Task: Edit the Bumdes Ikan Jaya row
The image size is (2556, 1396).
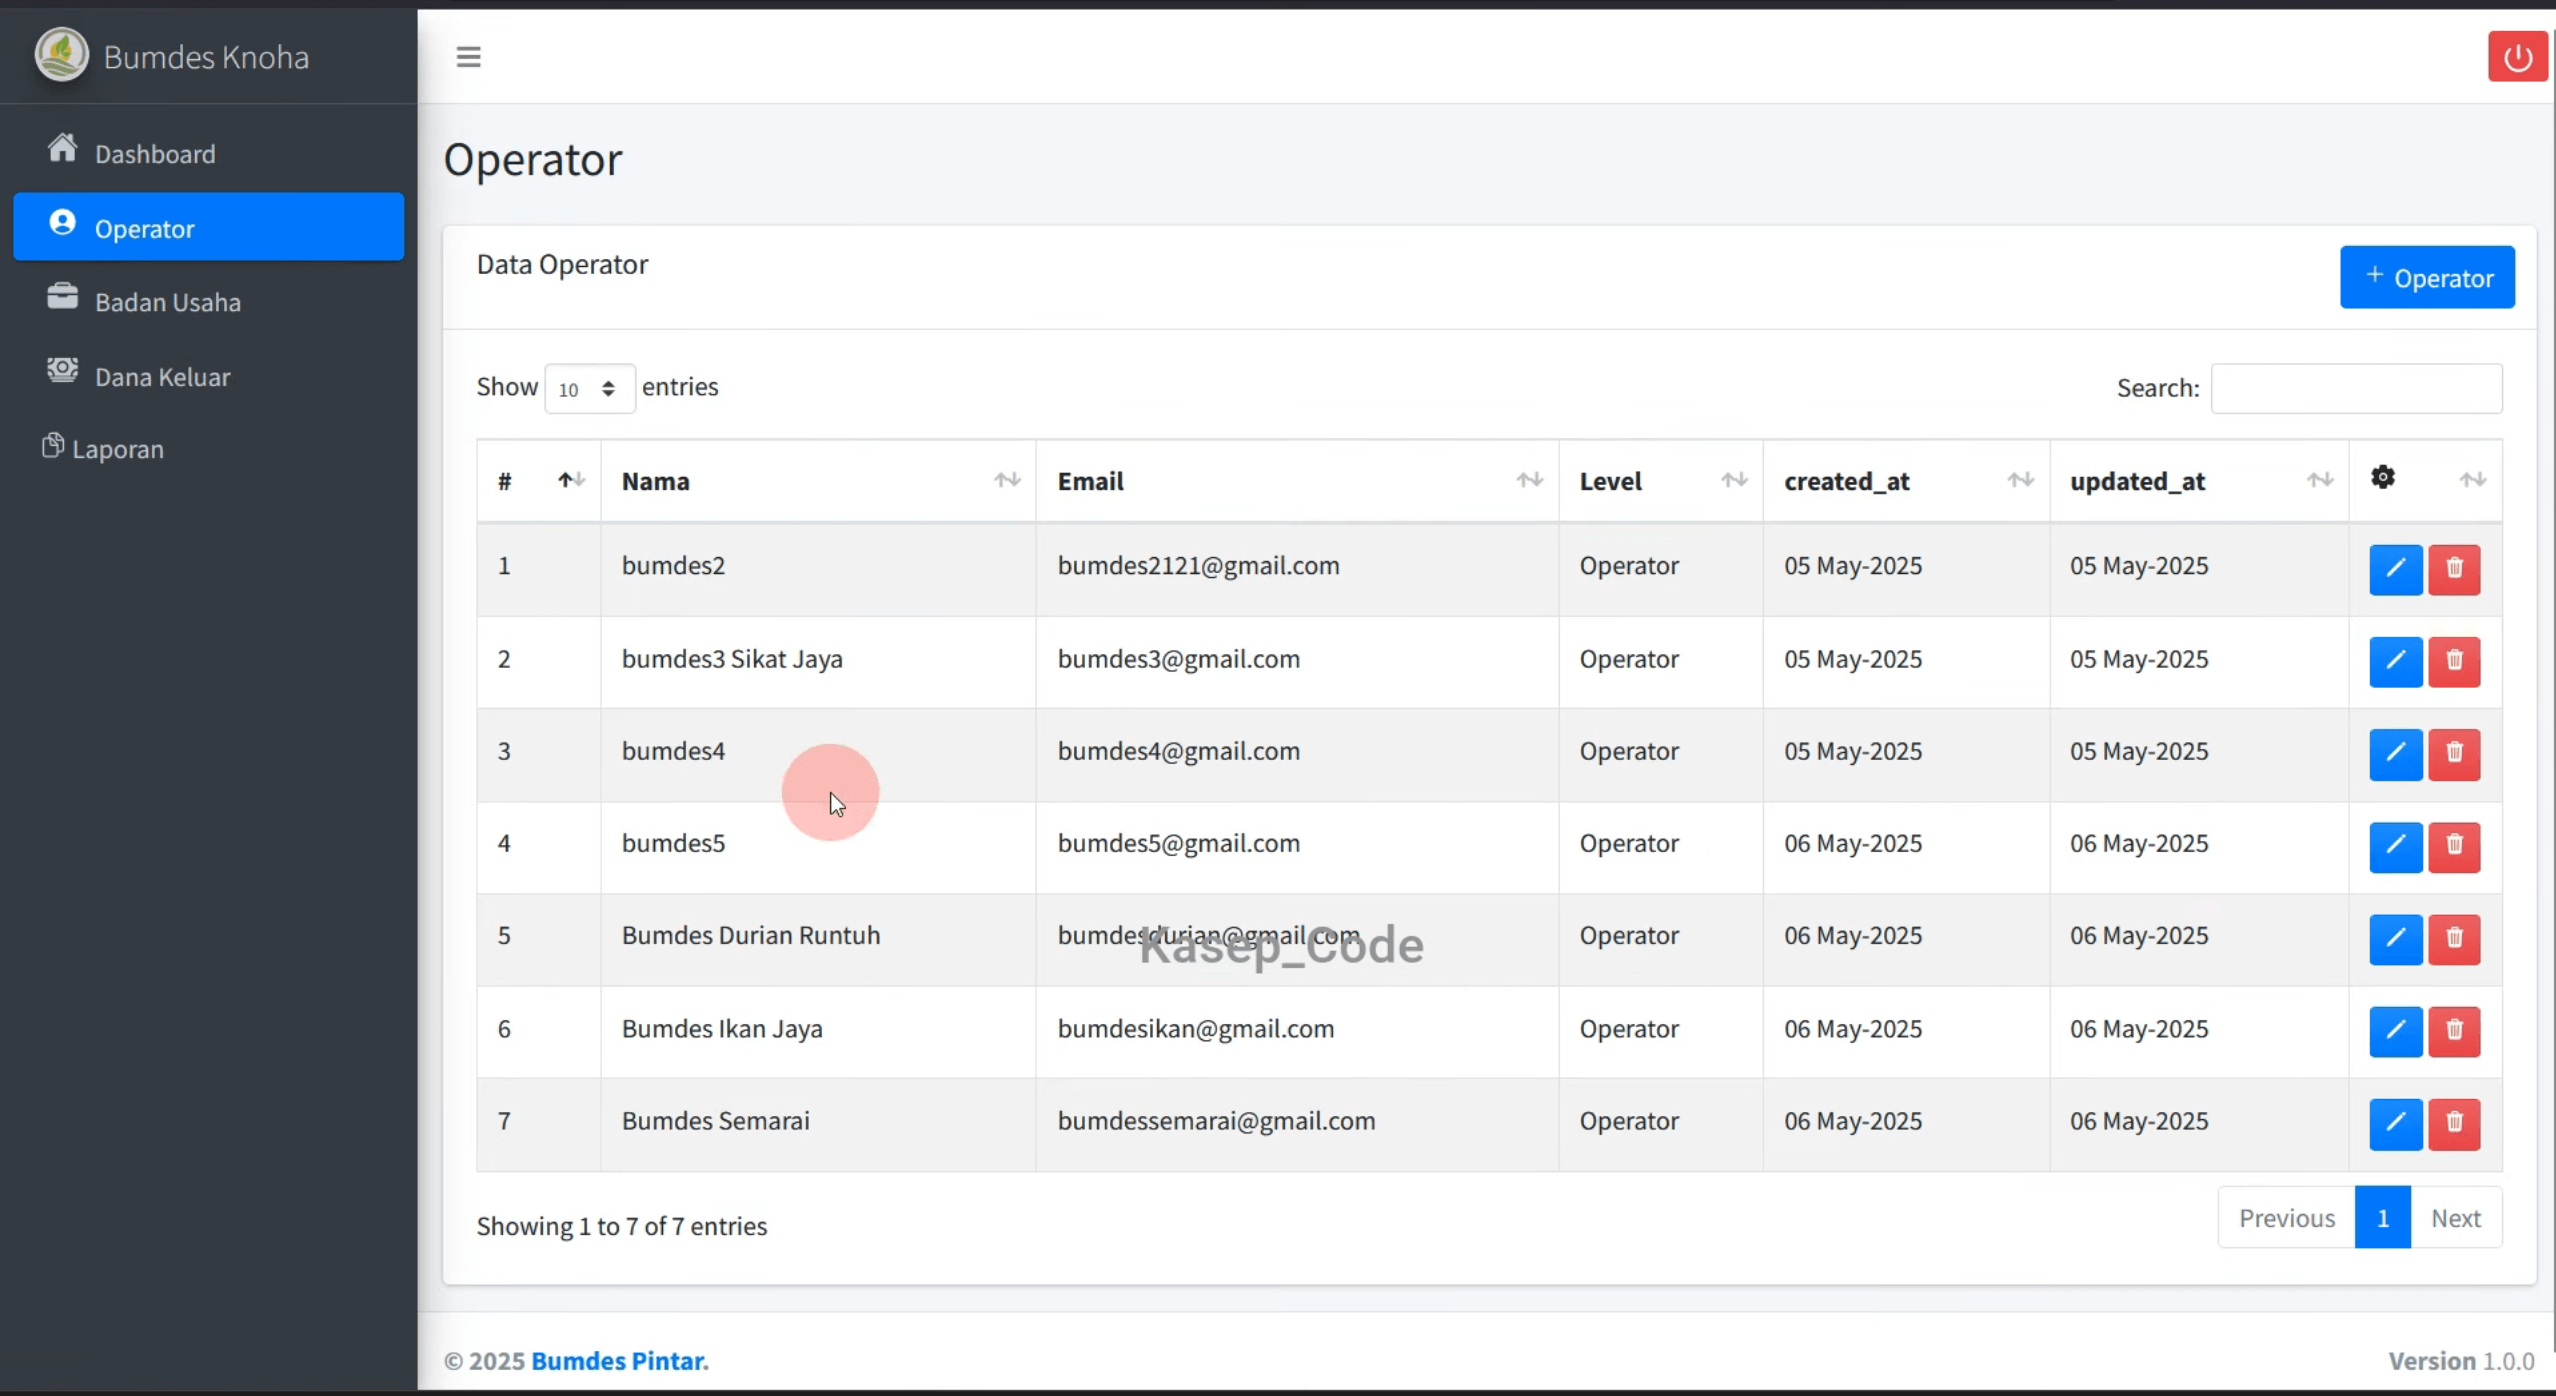Action: (2396, 1031)
